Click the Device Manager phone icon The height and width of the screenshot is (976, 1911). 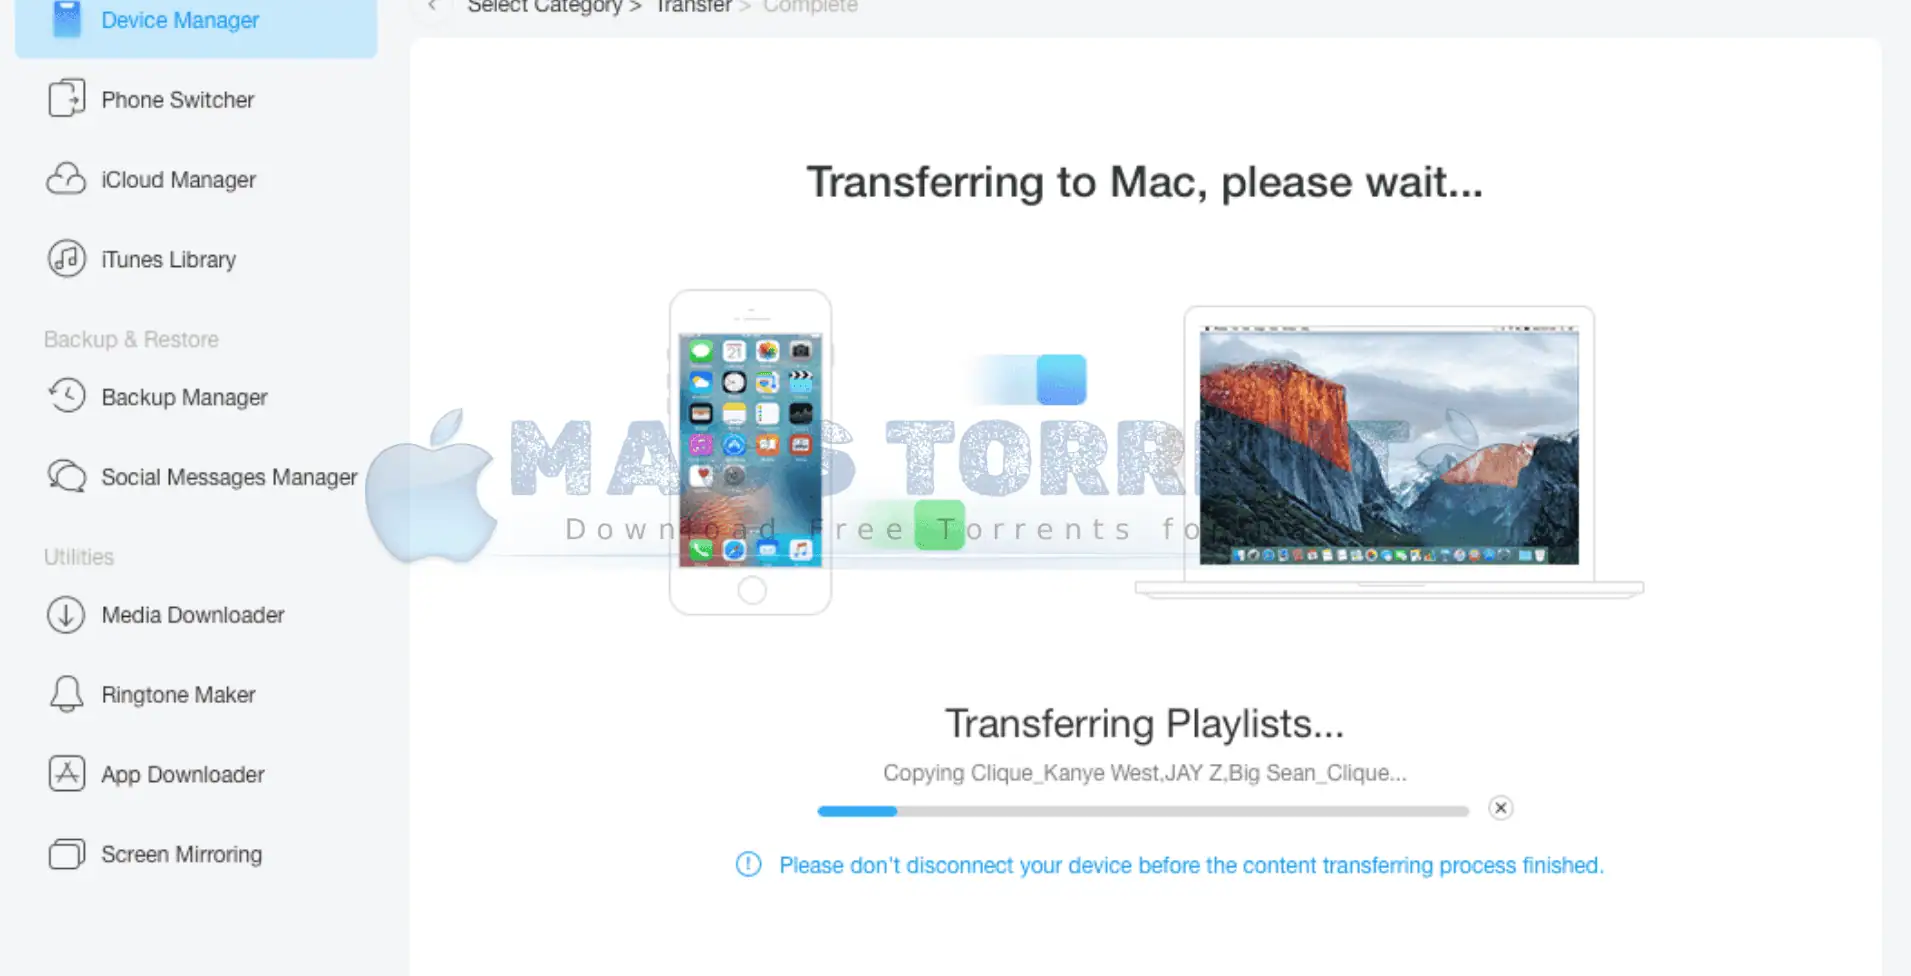tap(67, 18)
